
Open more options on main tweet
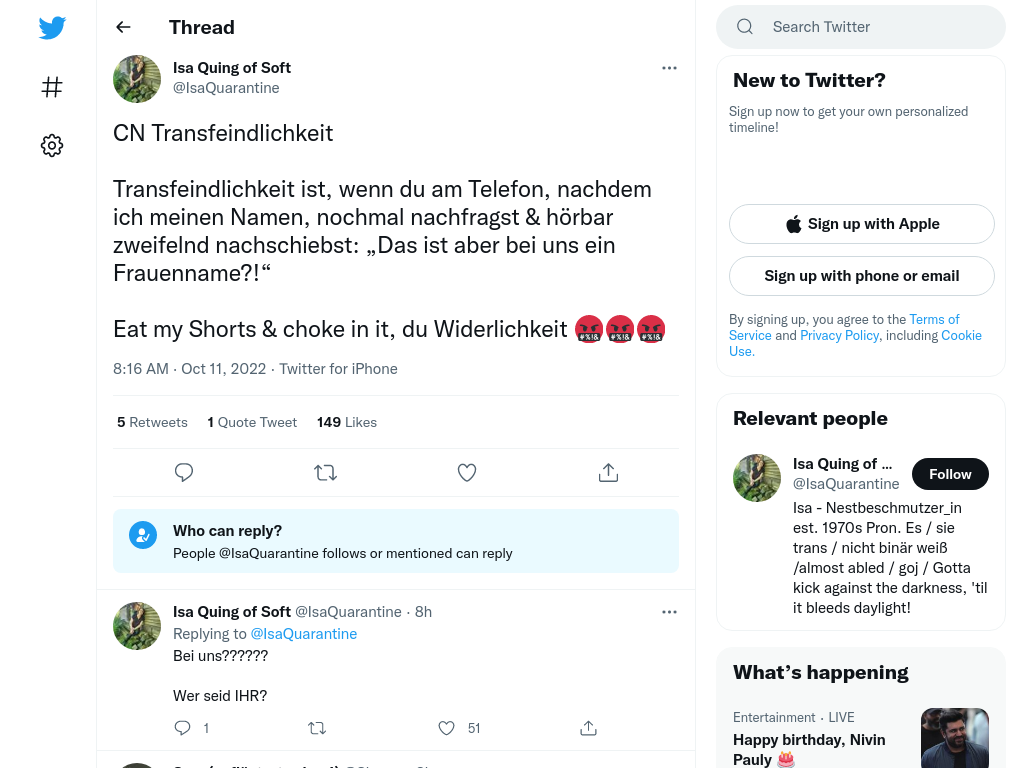click(x=669, y=68)
